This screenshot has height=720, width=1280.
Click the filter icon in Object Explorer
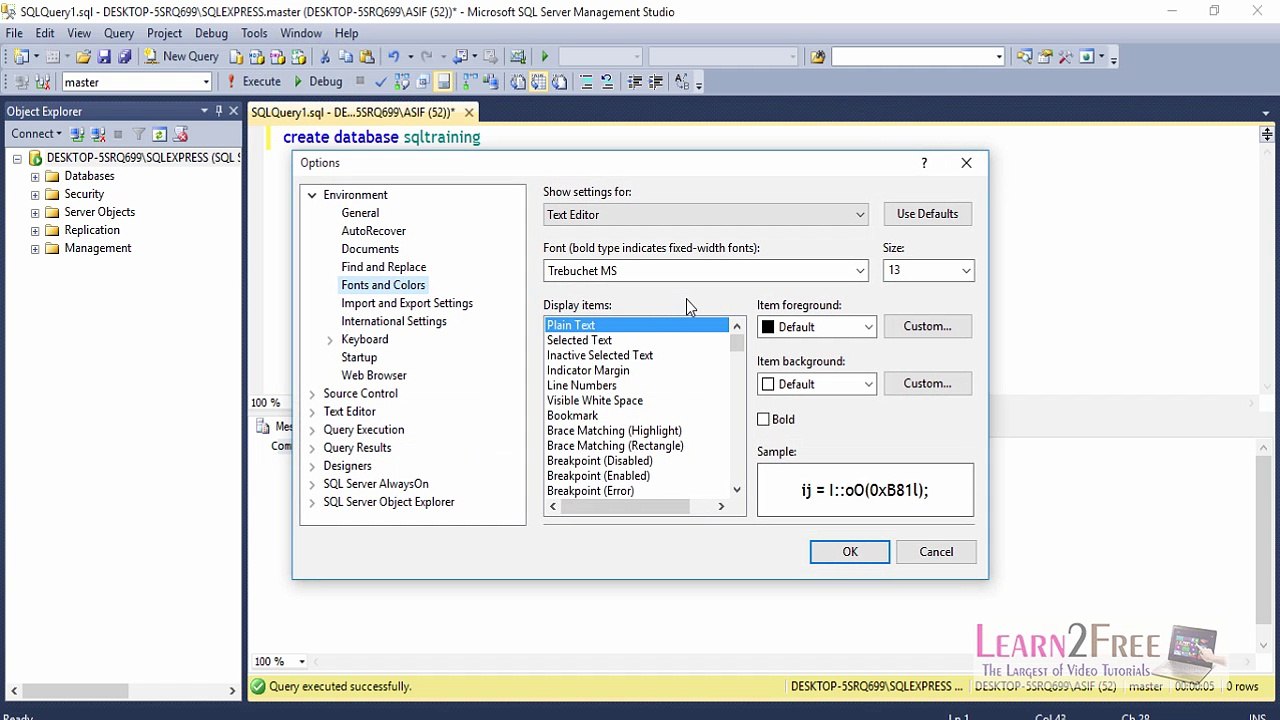139,134
